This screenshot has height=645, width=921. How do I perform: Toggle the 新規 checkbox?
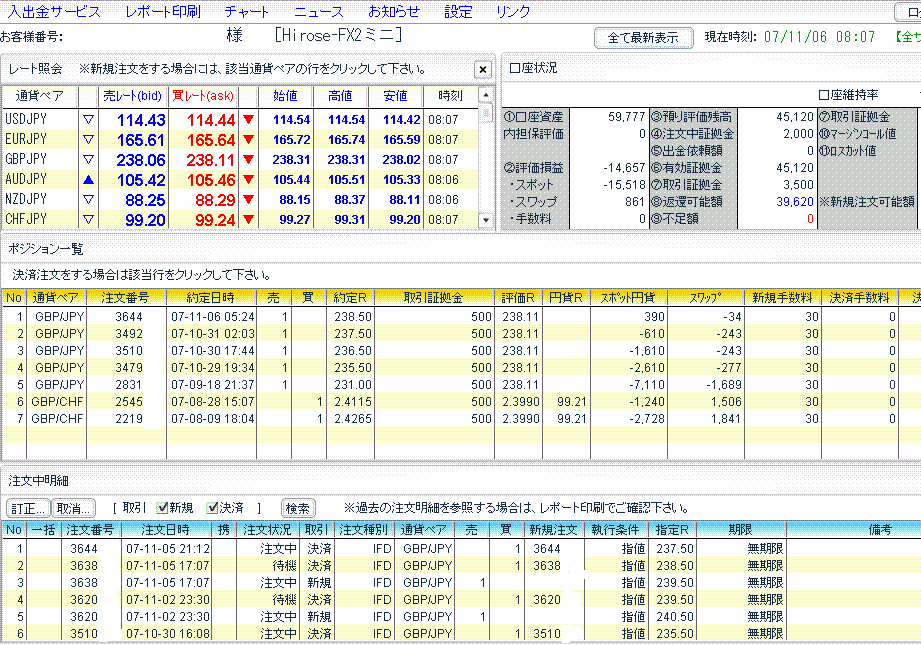point(163,508)
